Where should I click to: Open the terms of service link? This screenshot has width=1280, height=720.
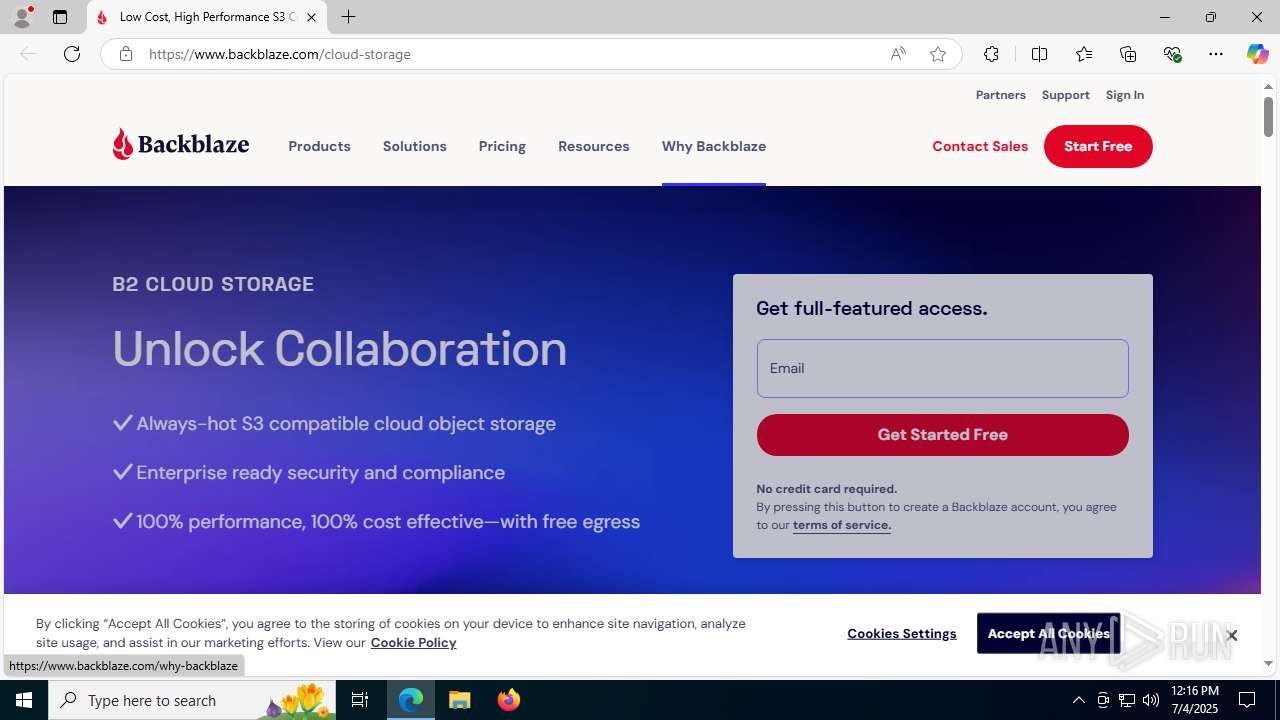(841, 525)
